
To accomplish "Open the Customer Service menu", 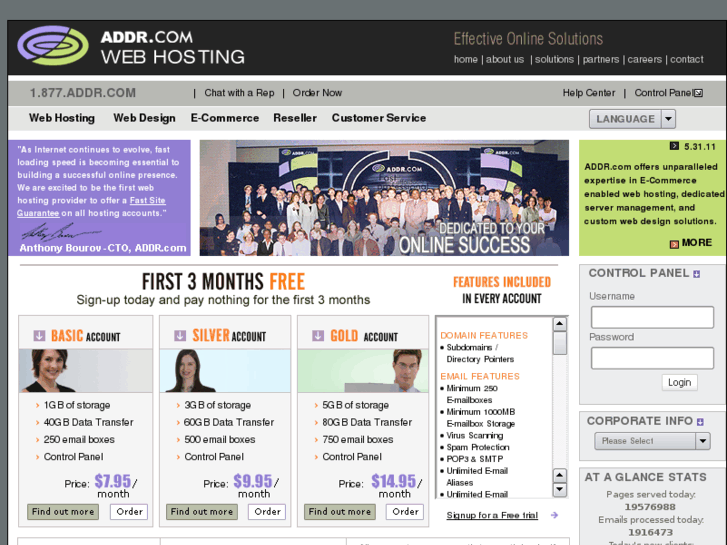I will (x=379, y=118).
